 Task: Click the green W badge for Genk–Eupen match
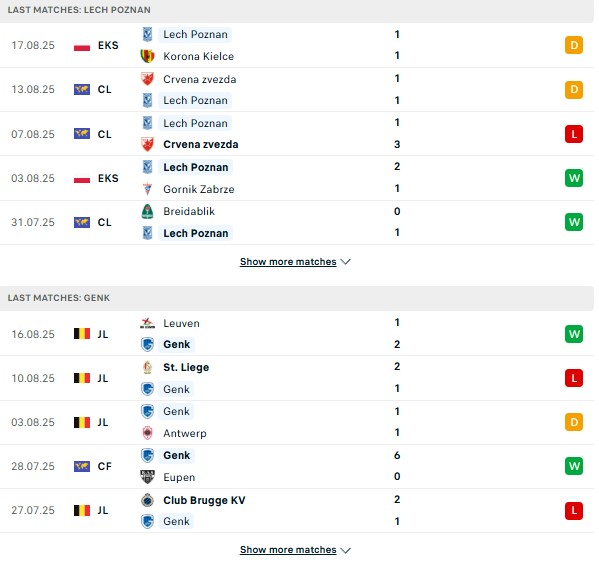pos(574,466)
